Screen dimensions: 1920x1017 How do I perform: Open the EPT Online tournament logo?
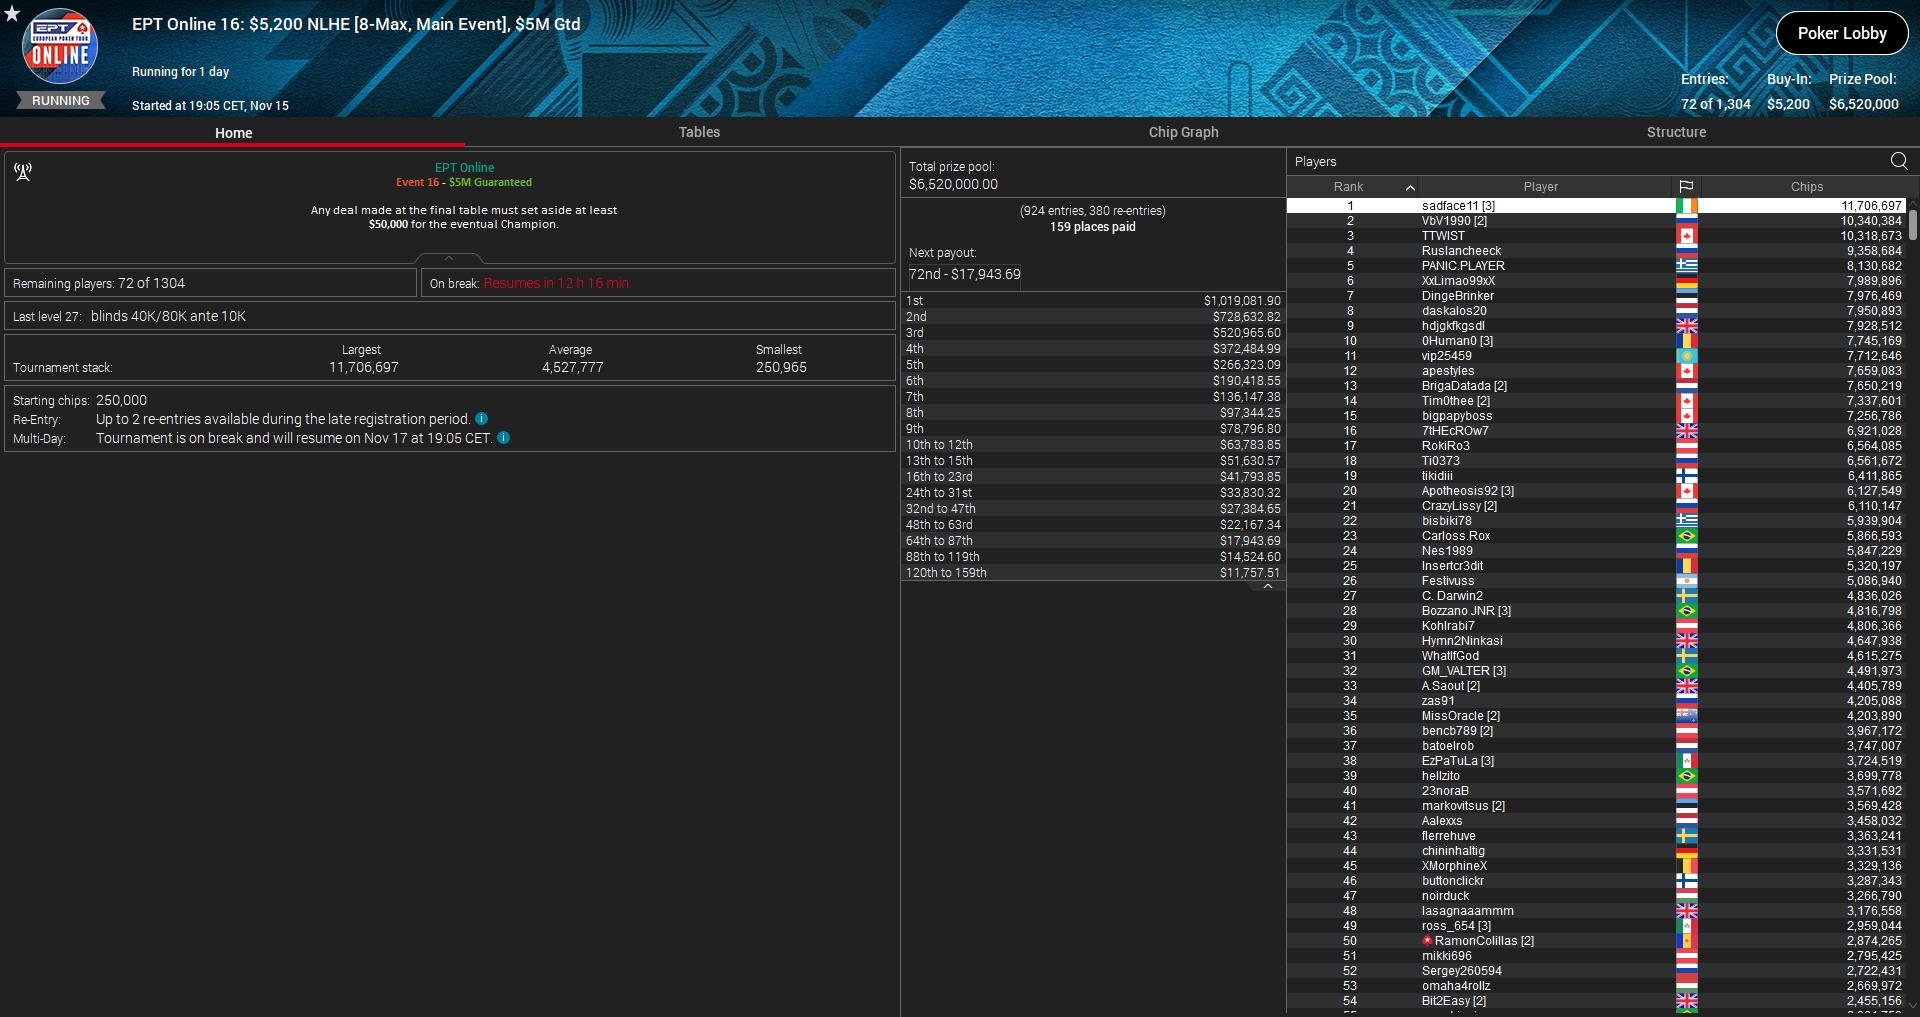coord(60,47)
